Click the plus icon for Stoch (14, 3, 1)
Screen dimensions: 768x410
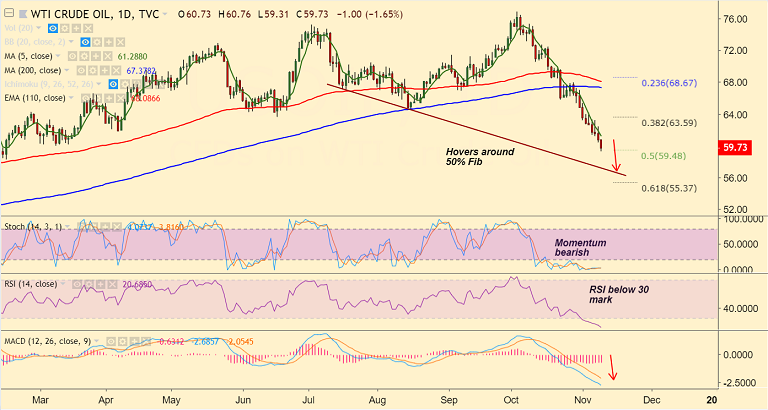(x=105, y=227)
